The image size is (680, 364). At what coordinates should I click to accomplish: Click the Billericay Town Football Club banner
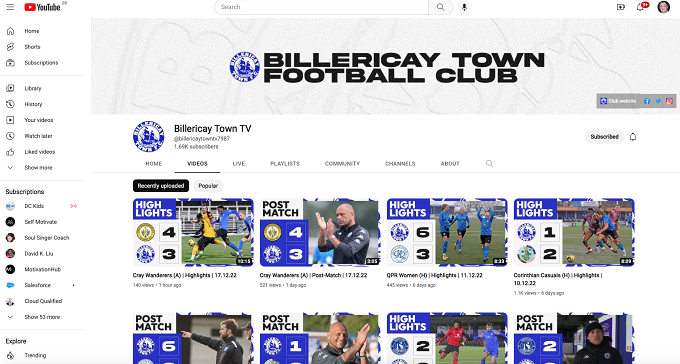pos(385,66)
